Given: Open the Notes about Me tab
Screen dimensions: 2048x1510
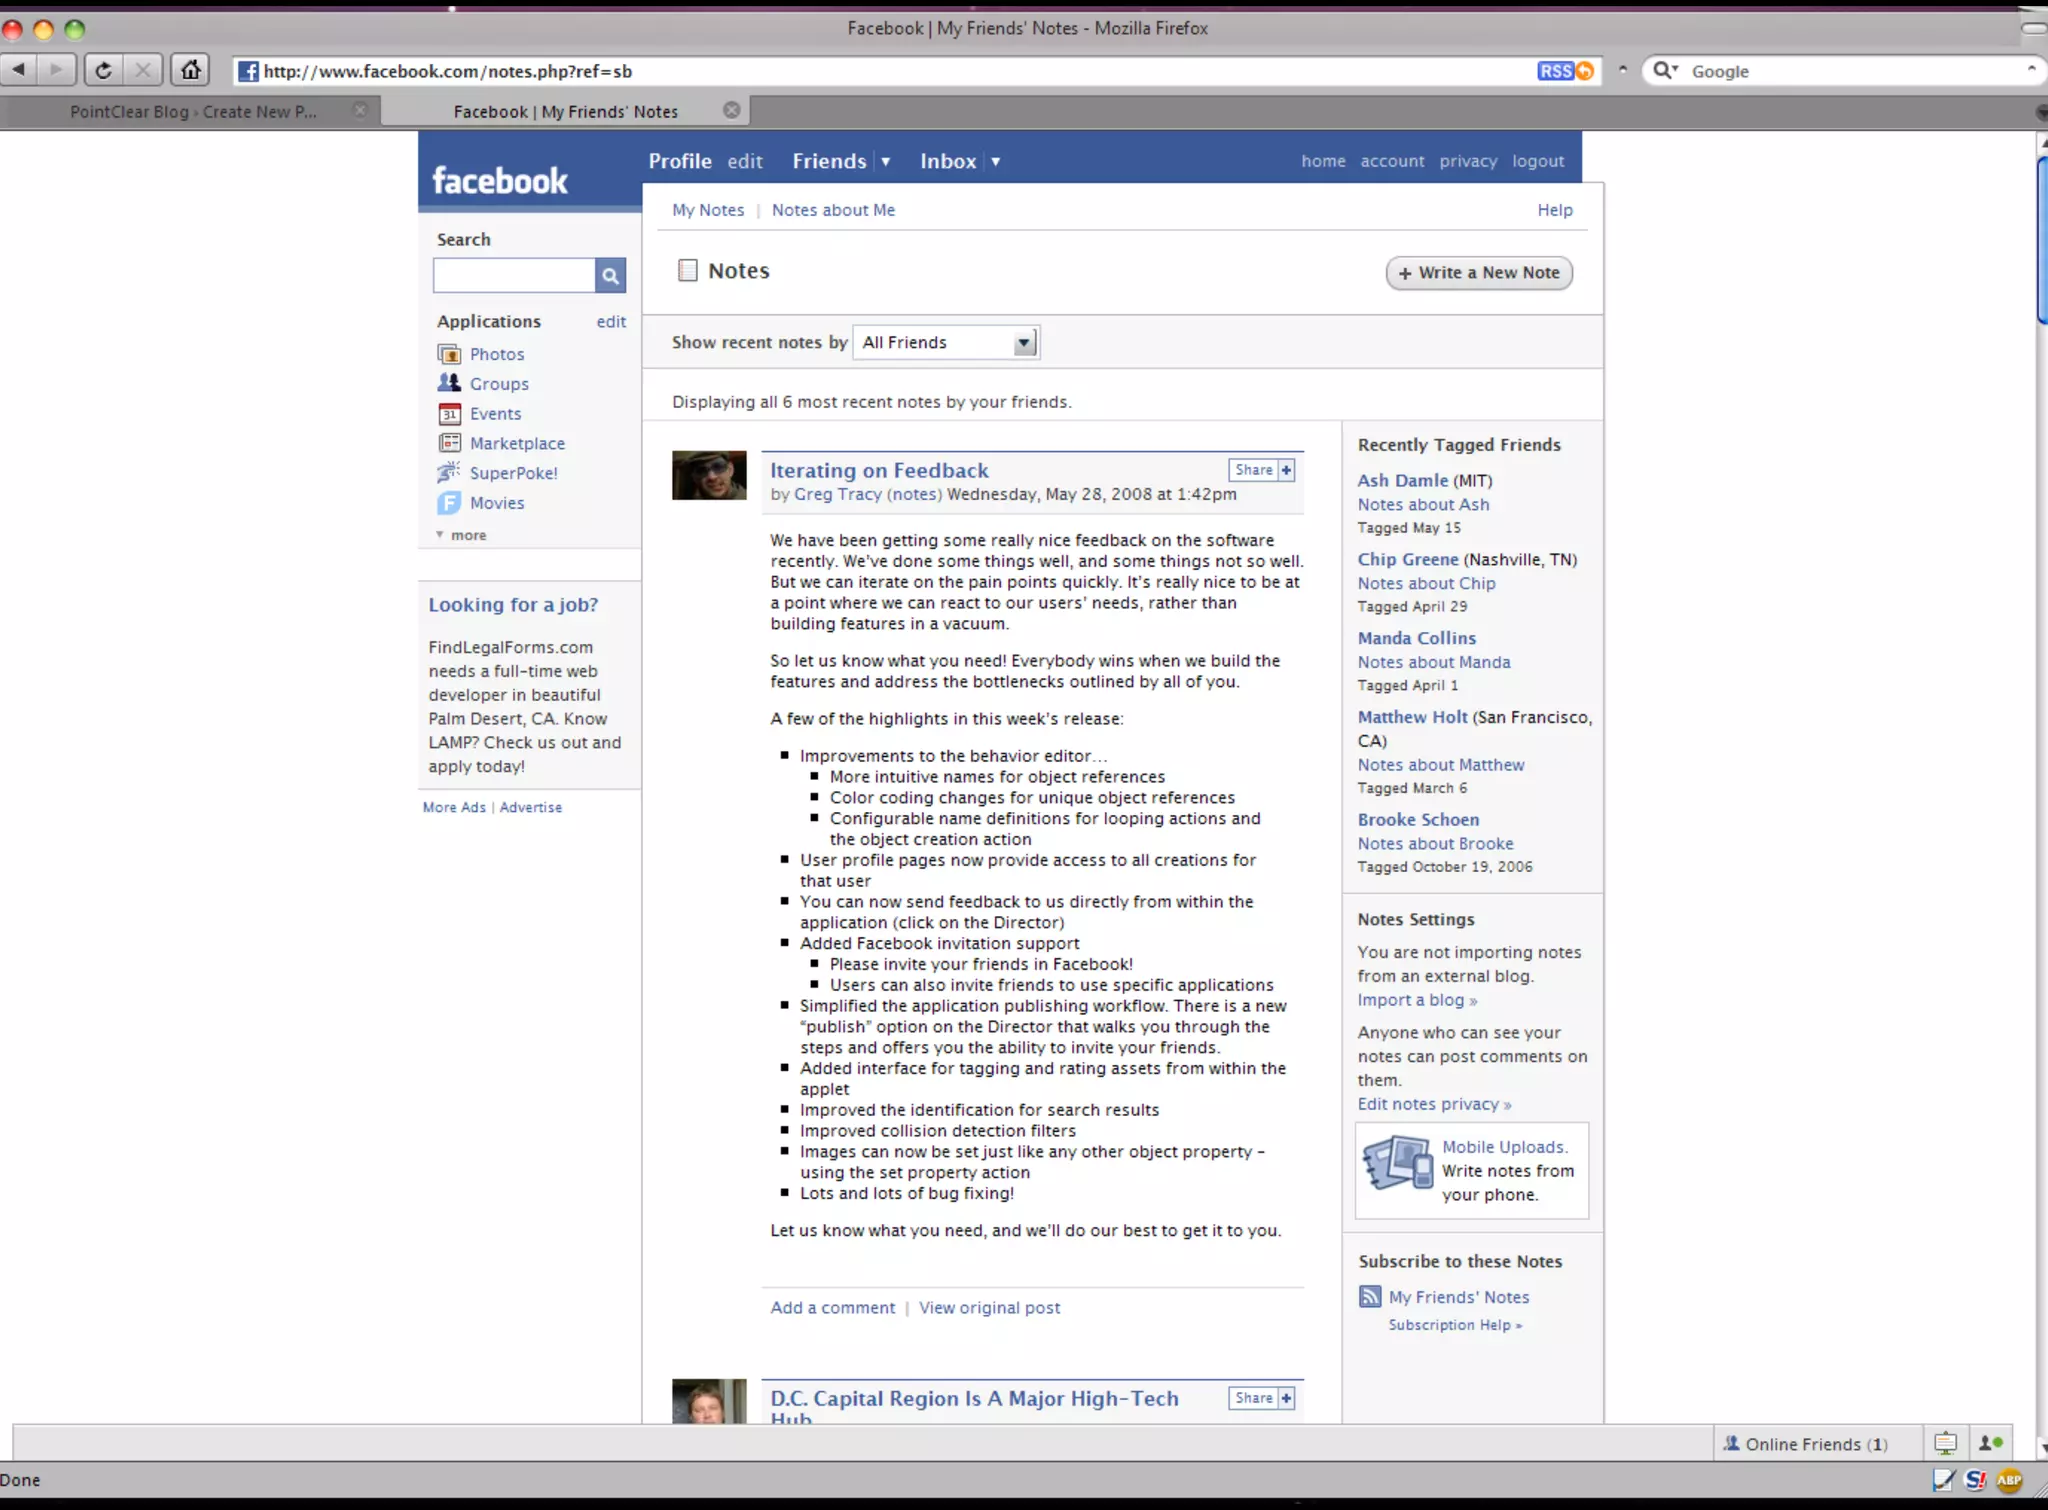Looking at the screenshot, I should [x=833, y=210].
